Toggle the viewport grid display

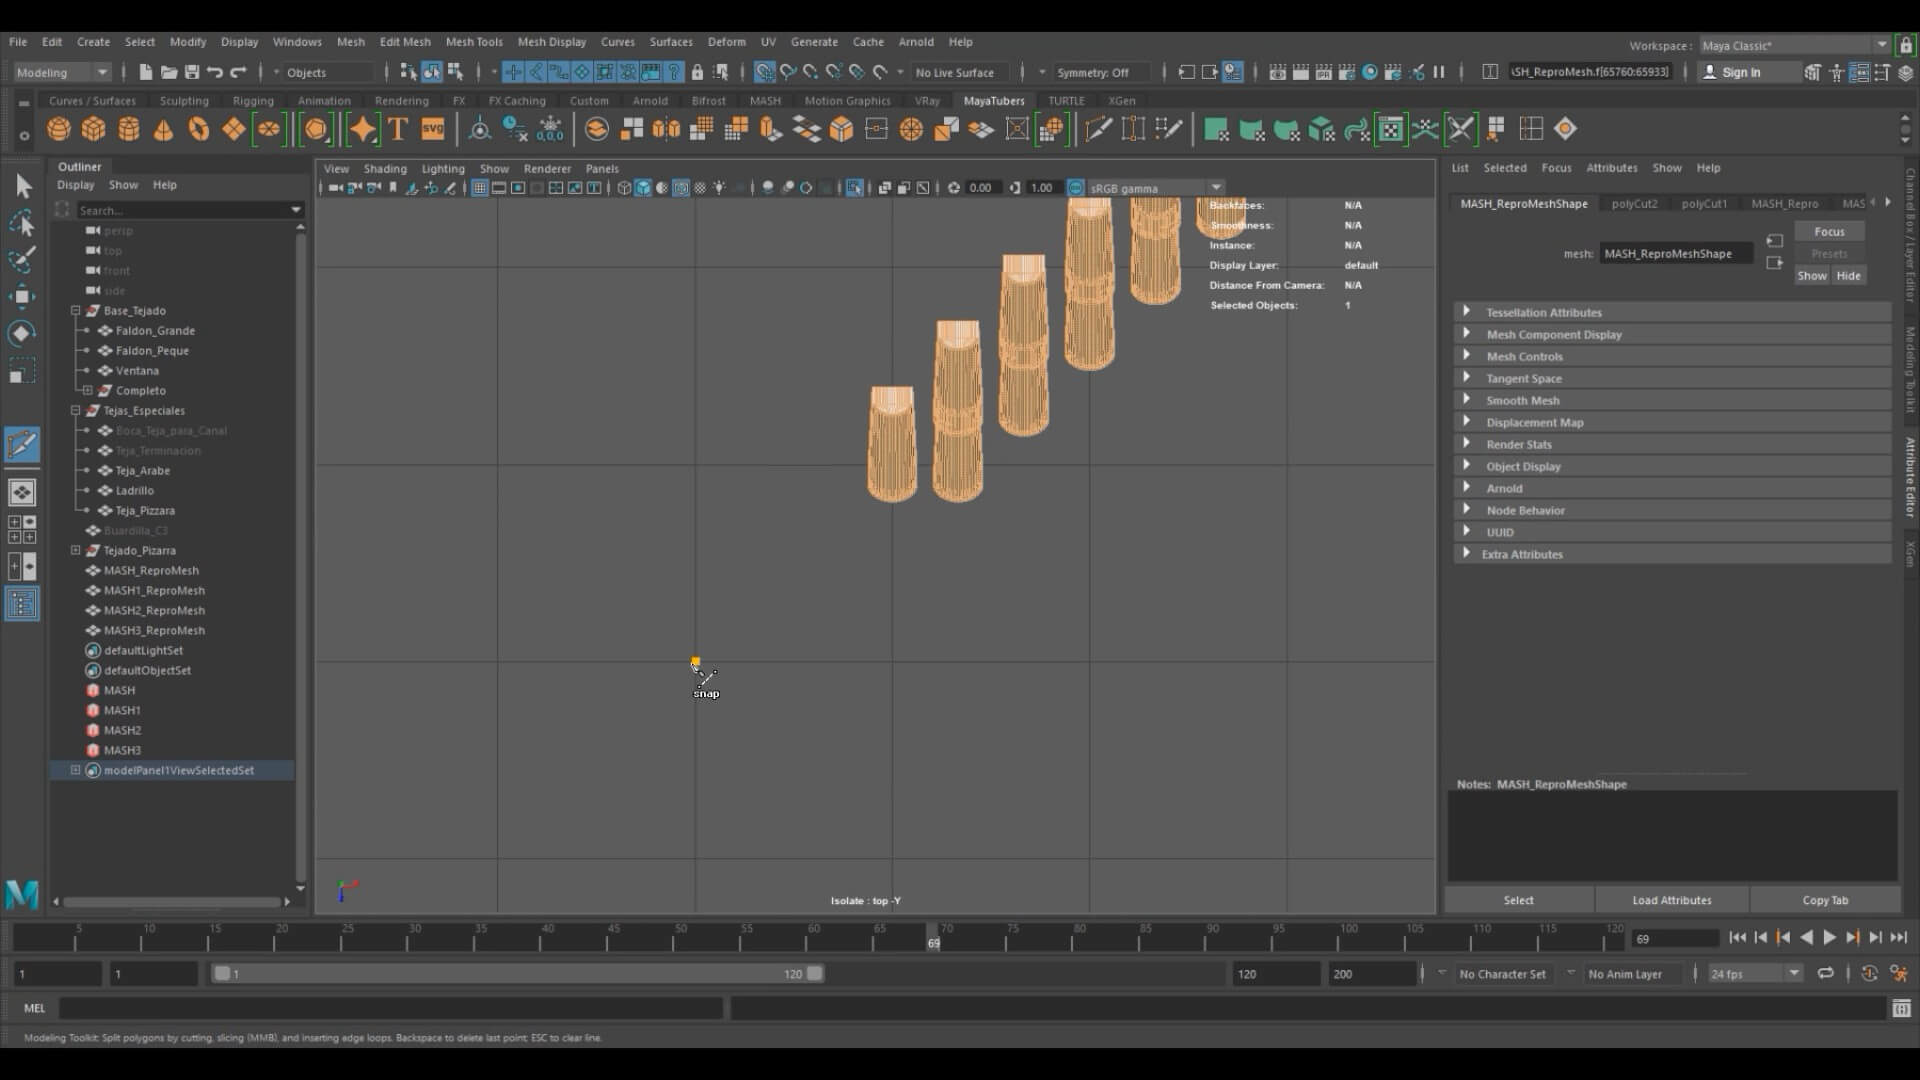tap(480, 188)
